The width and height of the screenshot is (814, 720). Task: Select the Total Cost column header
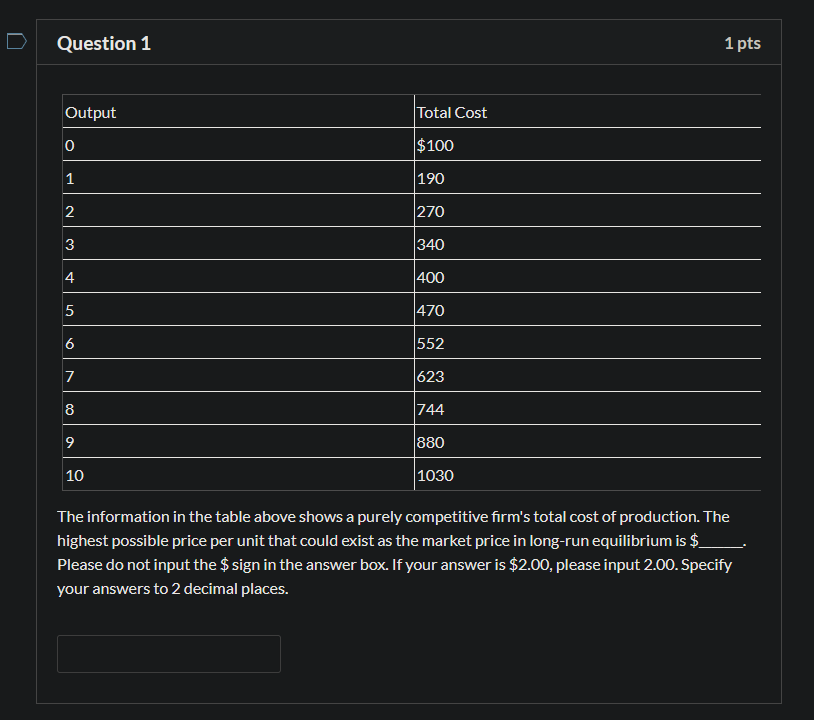(x=452, y=112)
